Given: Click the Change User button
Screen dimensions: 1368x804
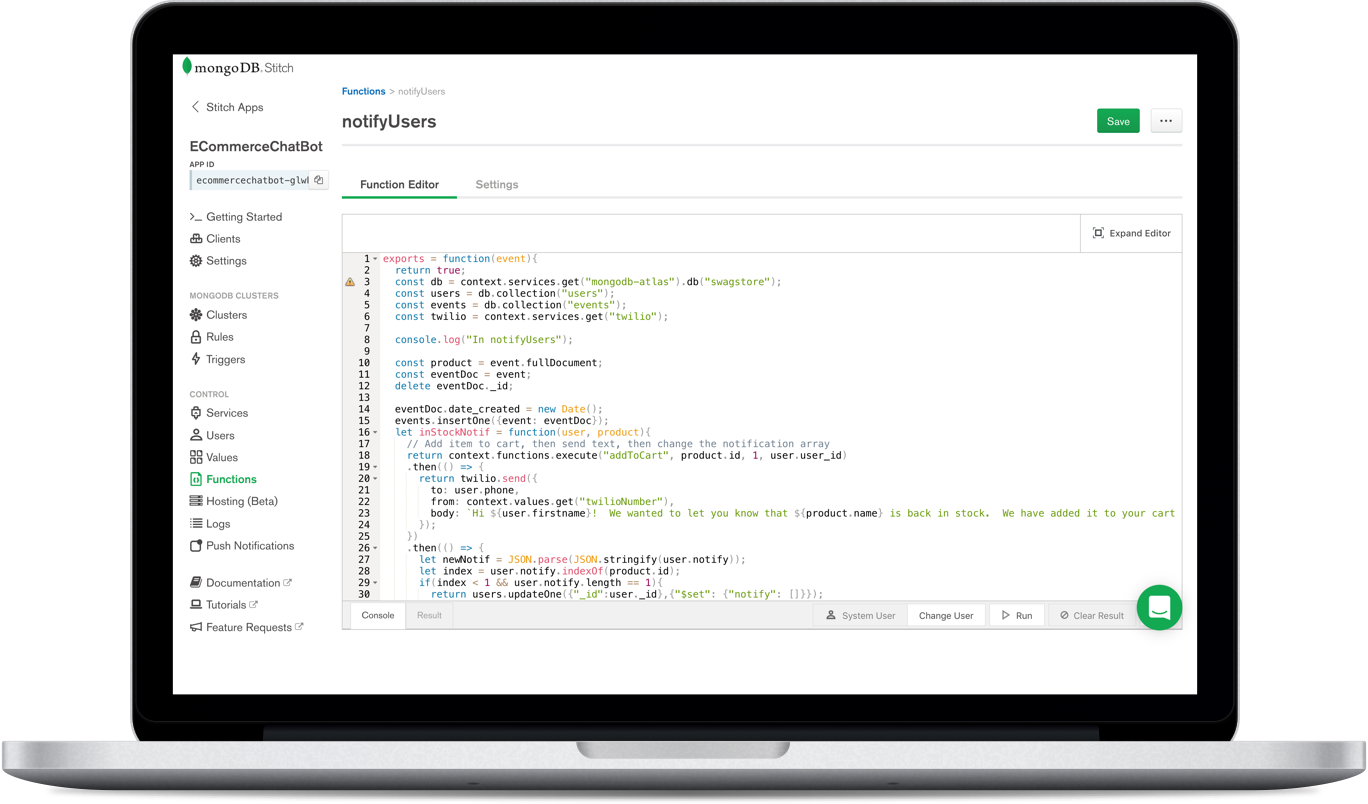Looking at the screenshot, I should tap(946, 616).
